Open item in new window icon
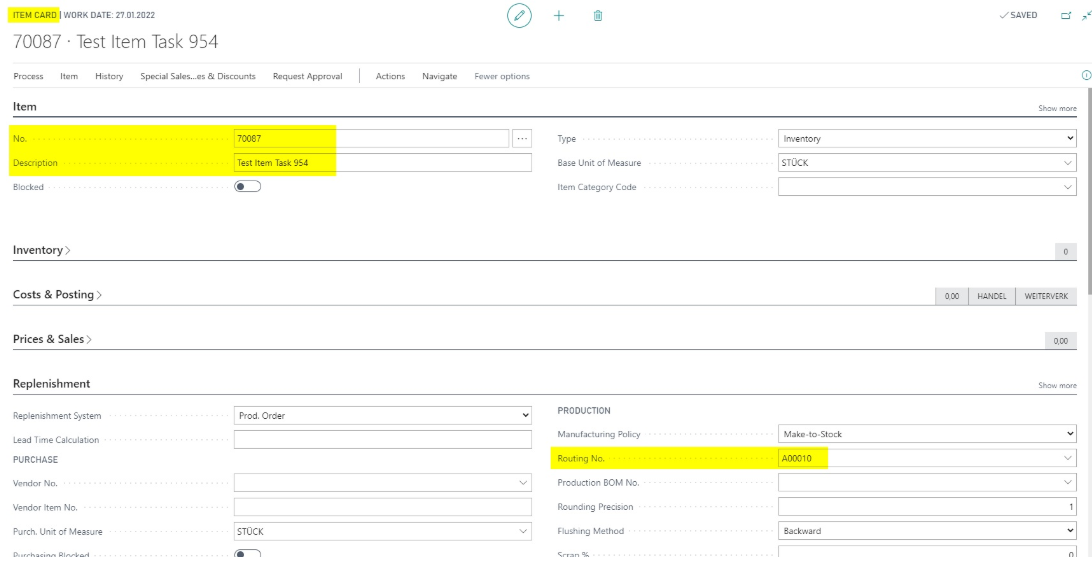Screen dimensions: 1092x571 (x=1066, y=15)
